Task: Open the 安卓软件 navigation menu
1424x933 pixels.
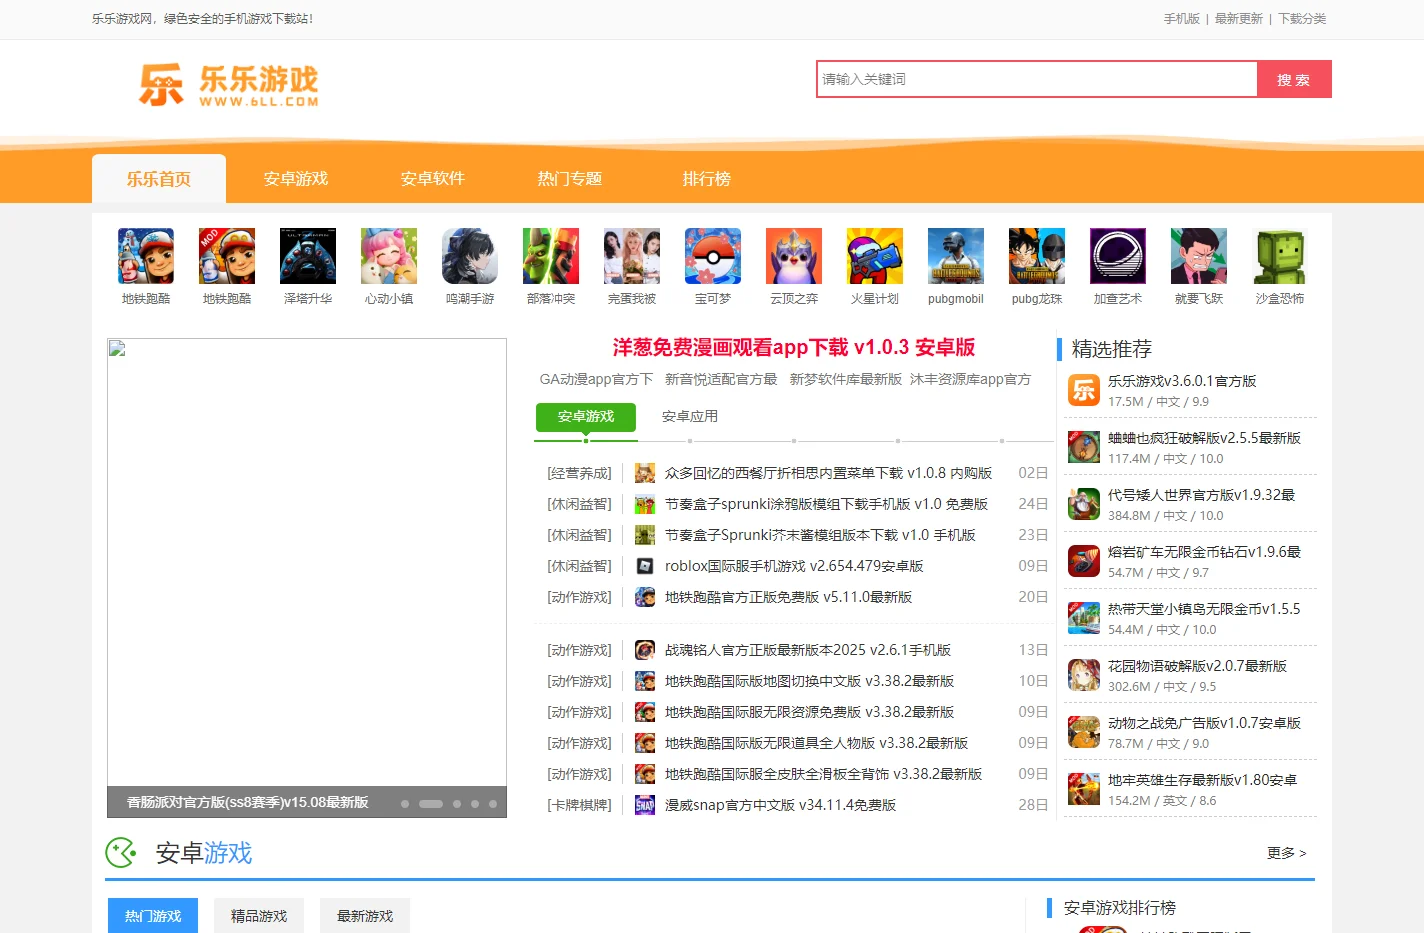Action: [433, 179]
